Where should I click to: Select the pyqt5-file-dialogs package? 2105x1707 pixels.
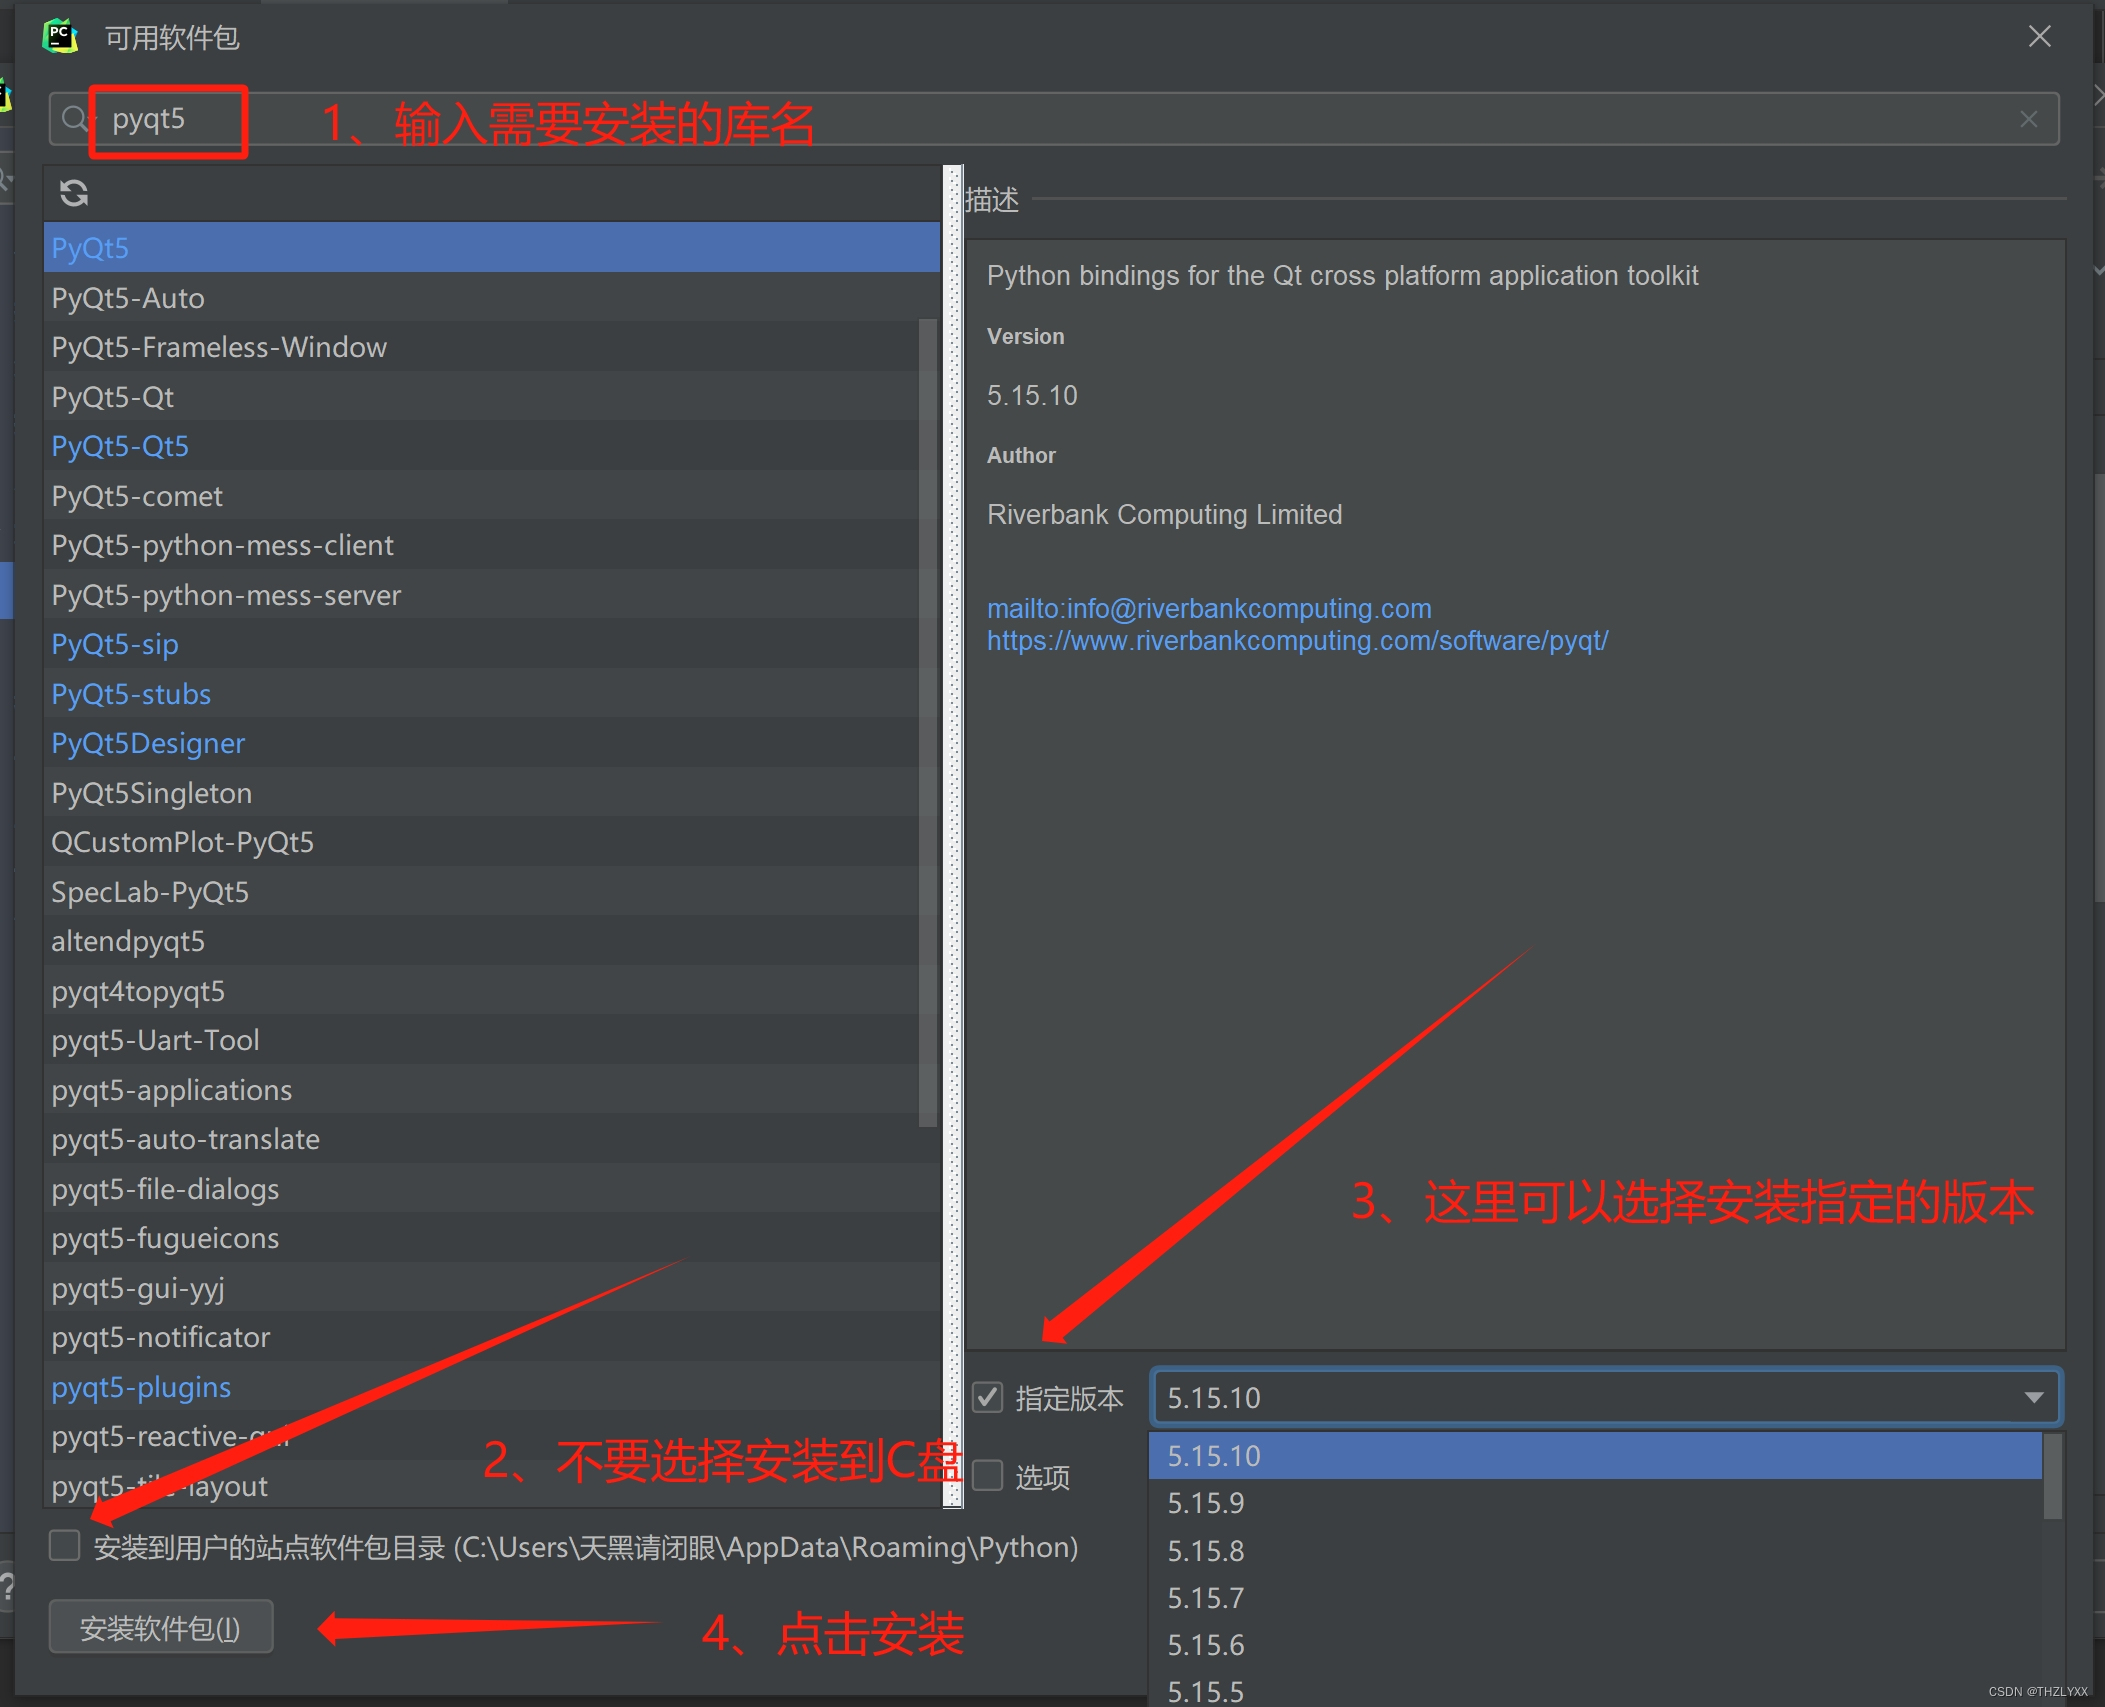(x=492, y=1188)
